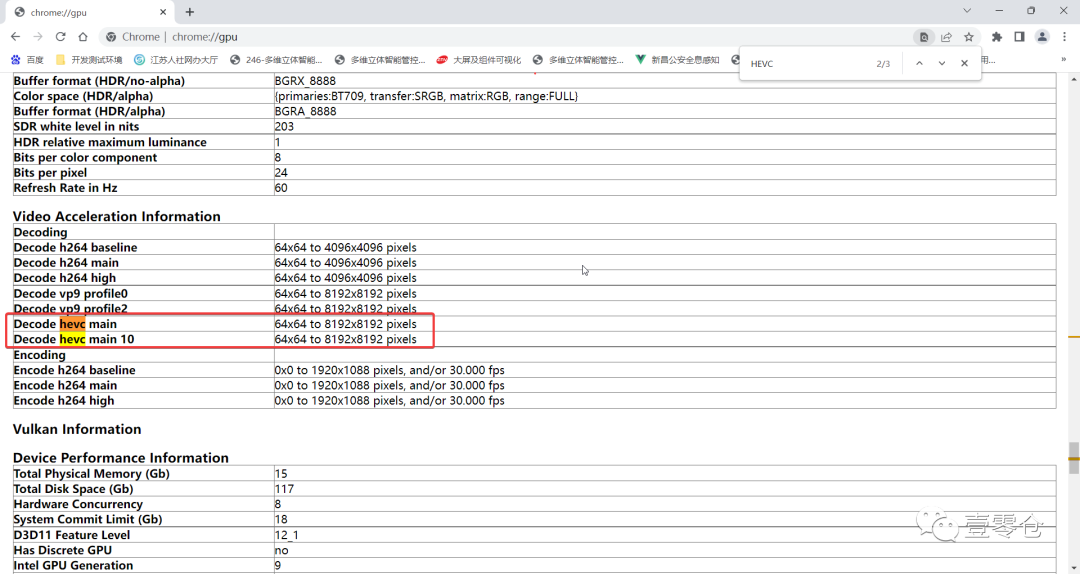This screenshot has height=574, width=1080.
Task: Expand the tab search chevron
Action: [967, 11]
